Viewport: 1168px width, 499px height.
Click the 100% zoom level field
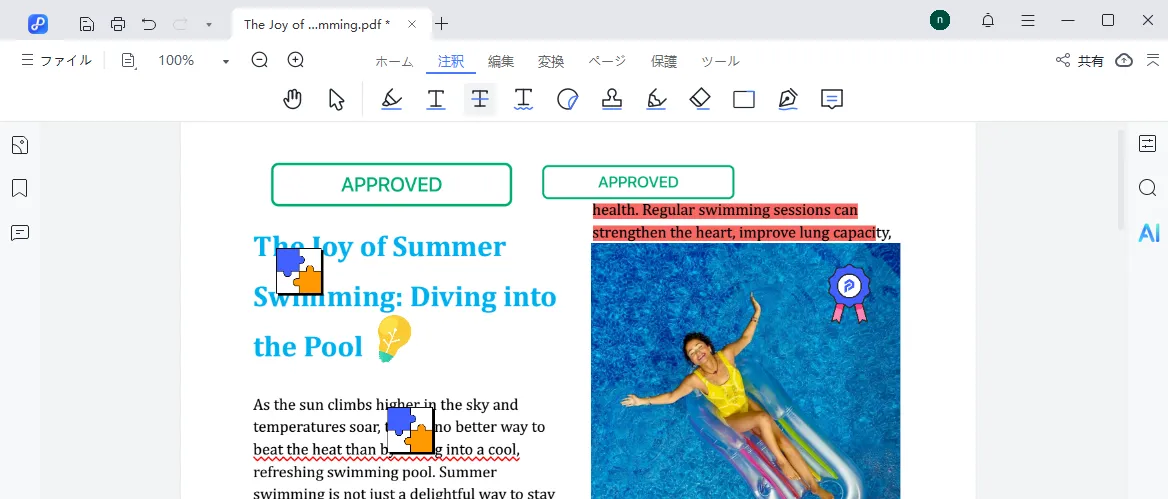[177, 60]
